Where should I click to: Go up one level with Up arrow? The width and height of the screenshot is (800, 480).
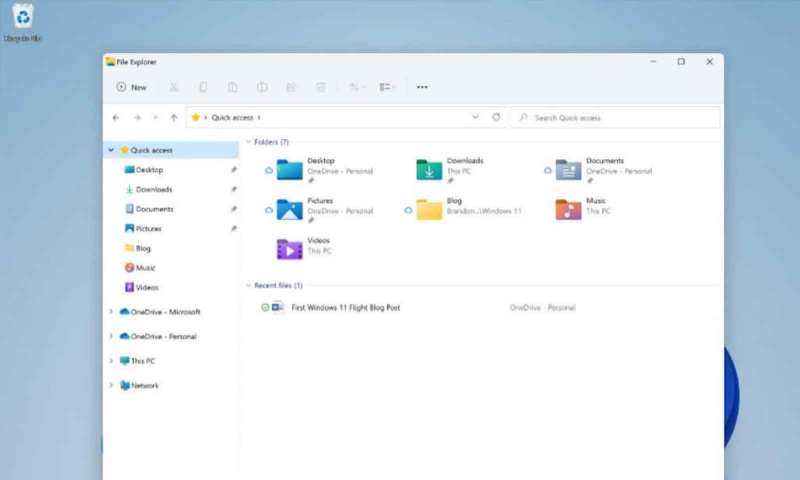coord(174,118)
